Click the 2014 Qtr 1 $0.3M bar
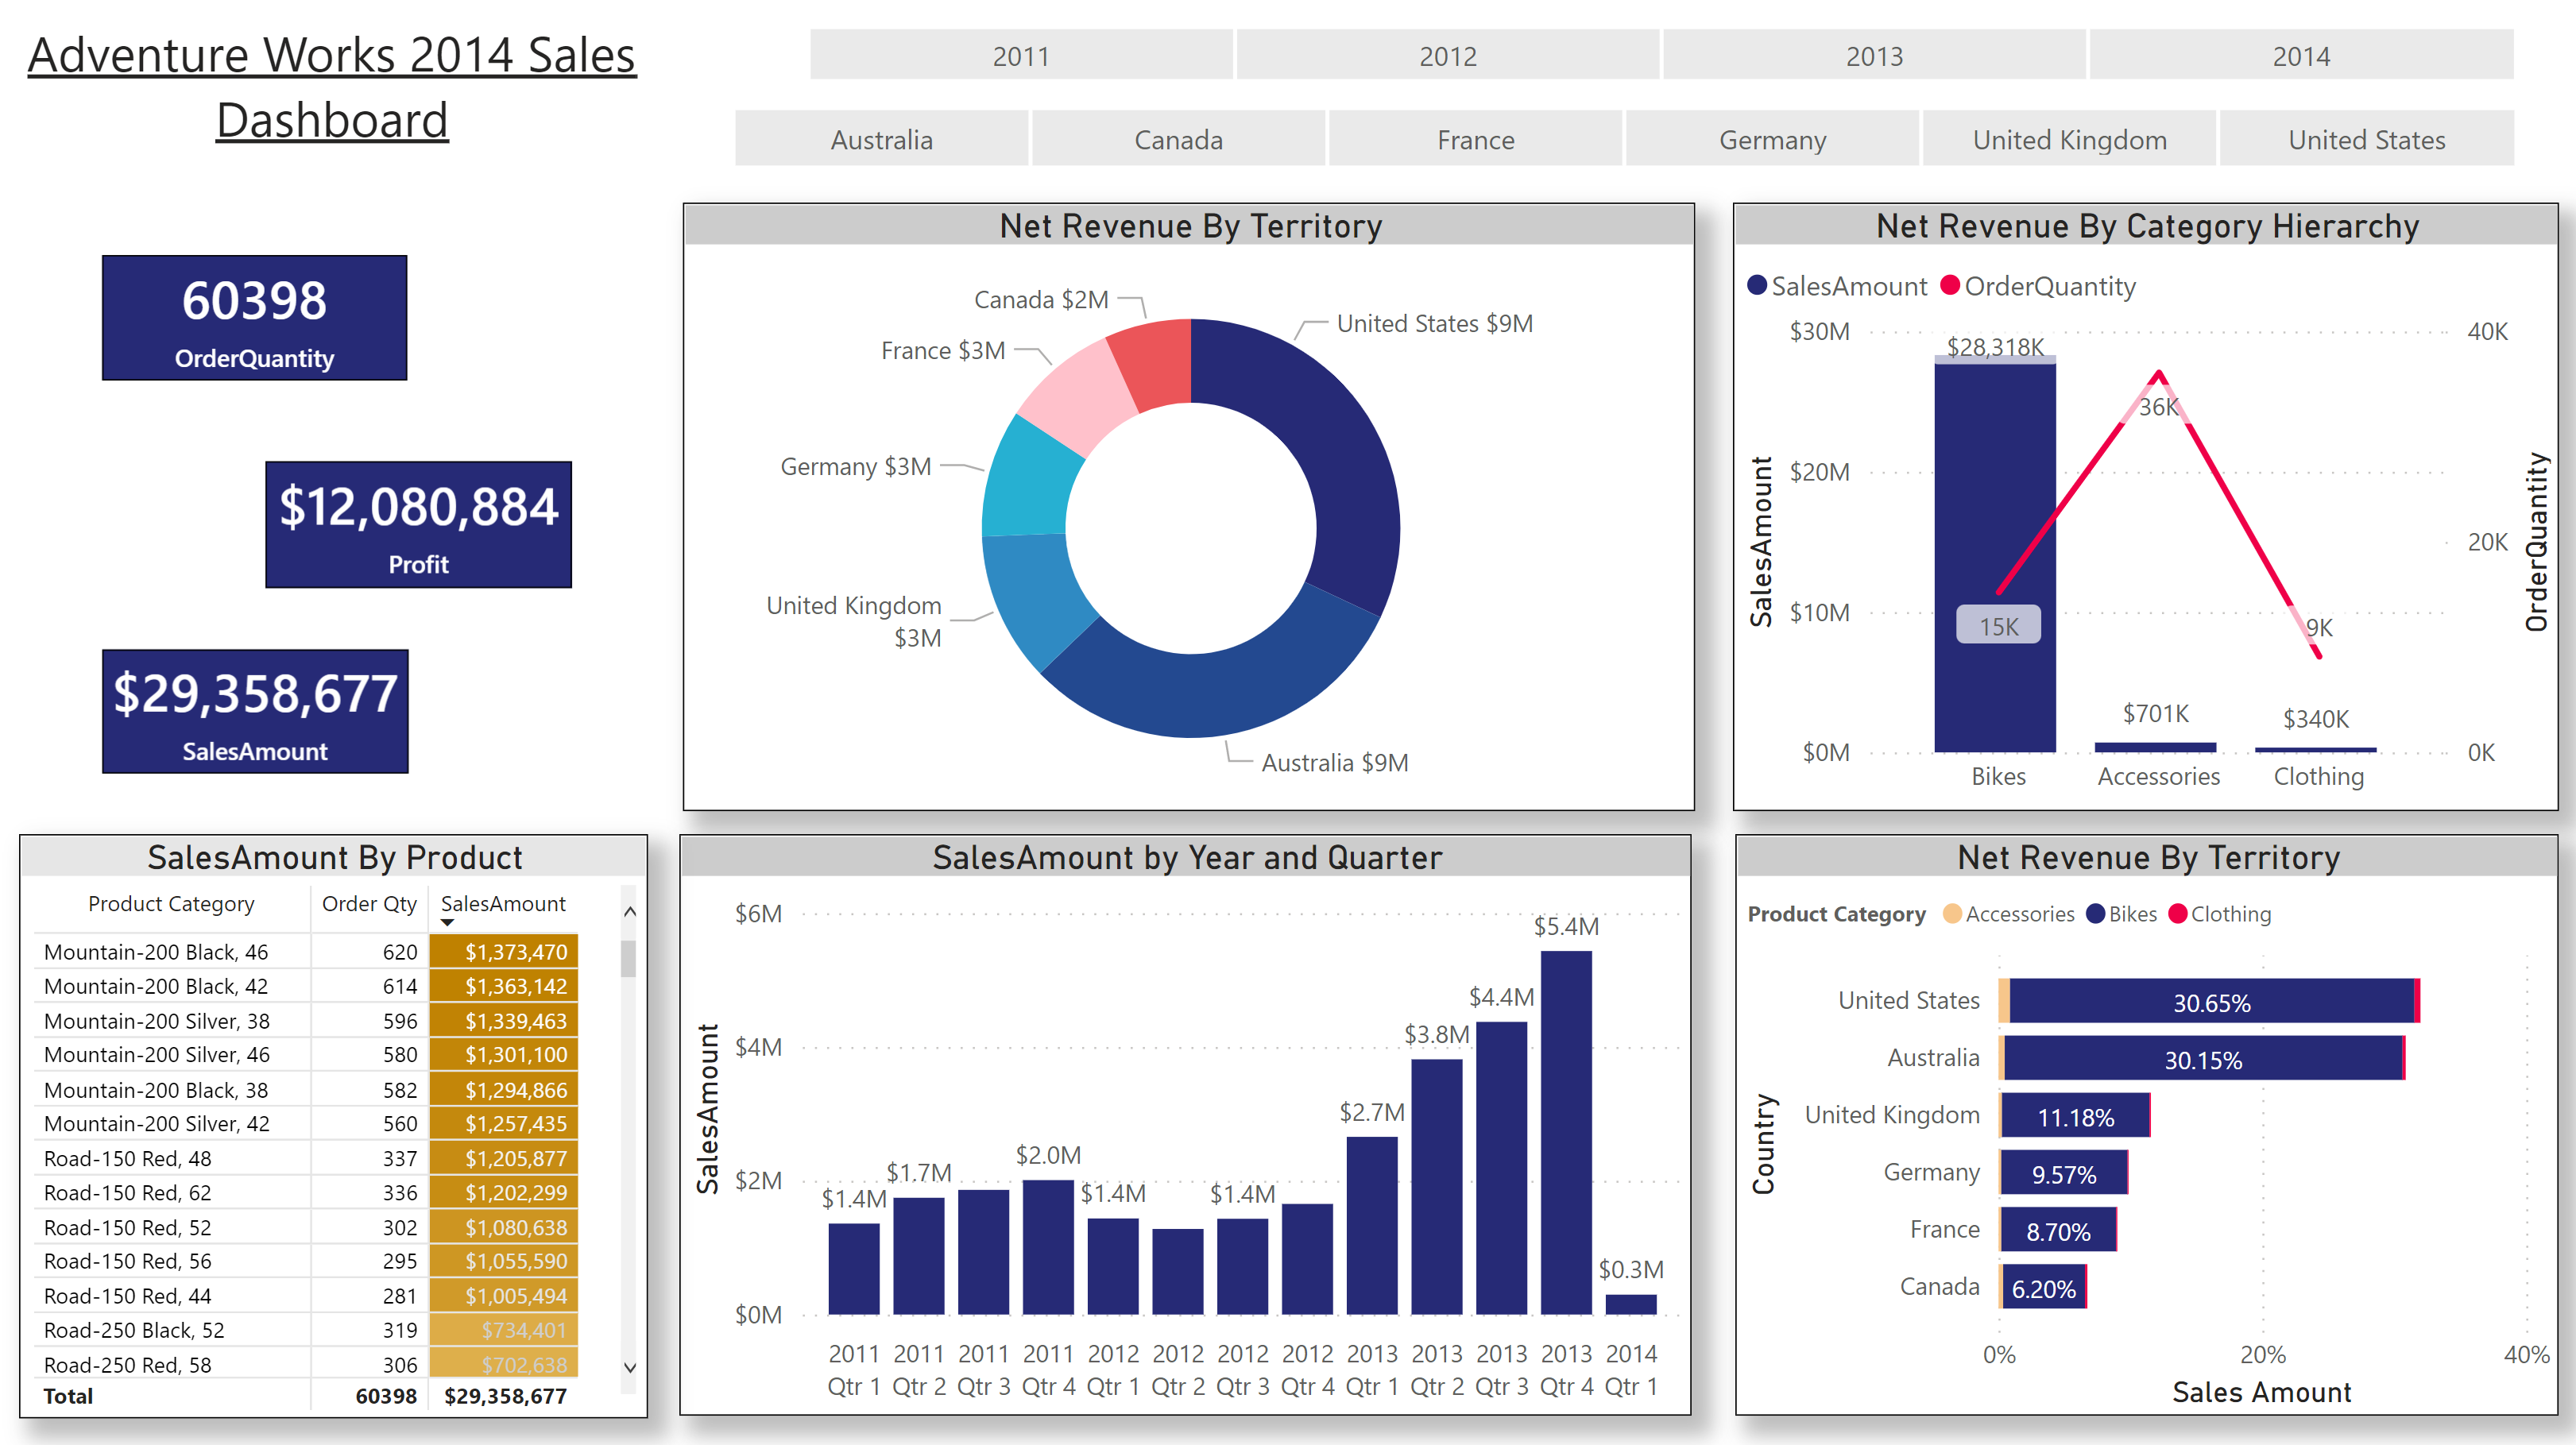This screenshot has width=2576, height=1445. [x=1631, y=1304]
